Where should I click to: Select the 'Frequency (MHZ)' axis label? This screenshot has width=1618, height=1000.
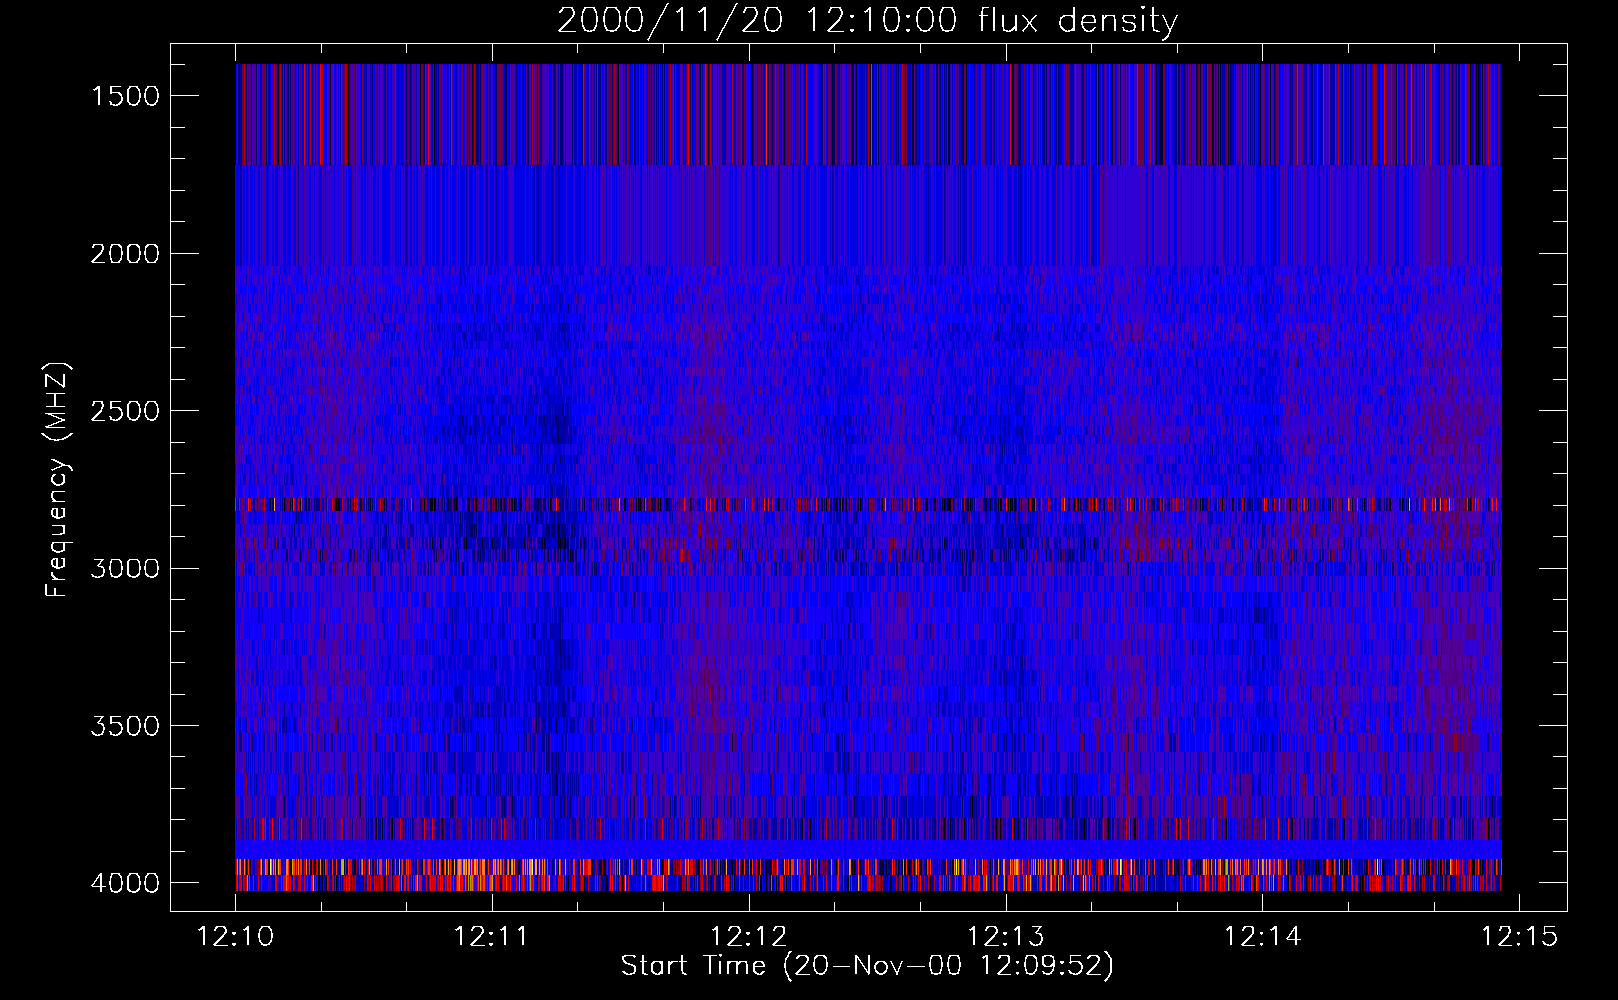point(57,481)
